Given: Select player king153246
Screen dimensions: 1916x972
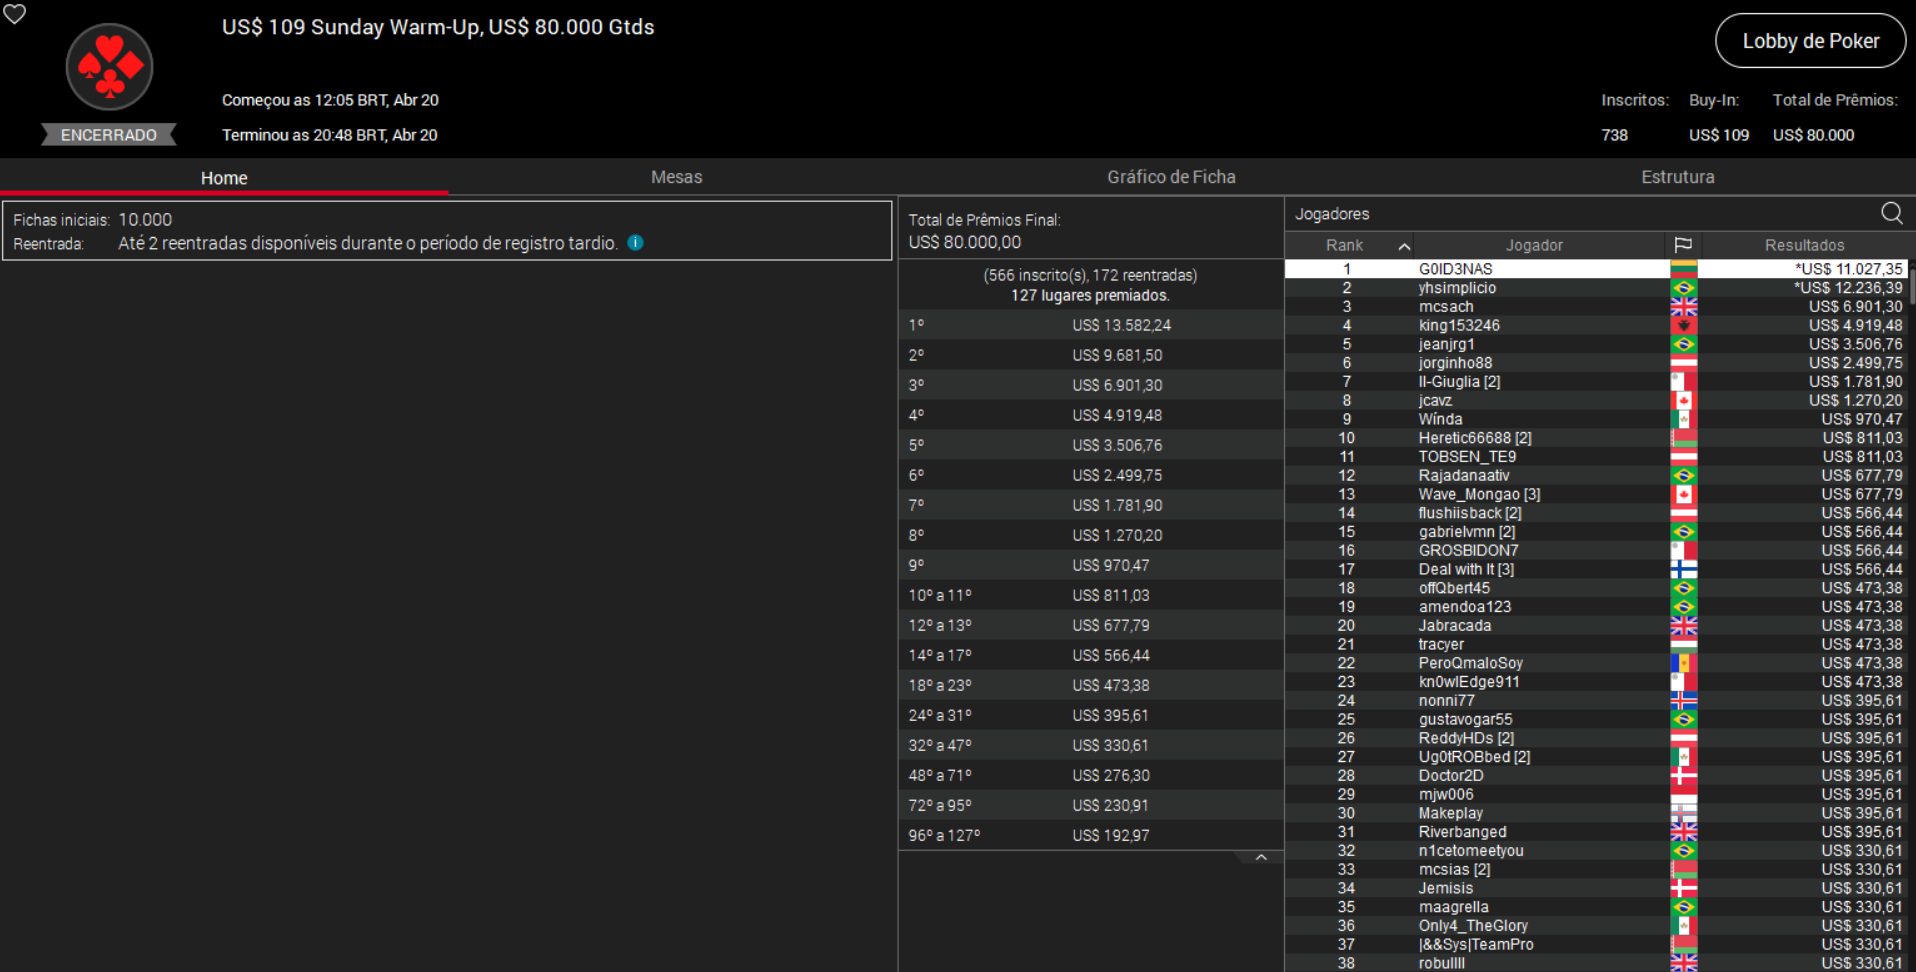Looking at the screenshot, I should pyautogui.click(x=1596, y=325).
